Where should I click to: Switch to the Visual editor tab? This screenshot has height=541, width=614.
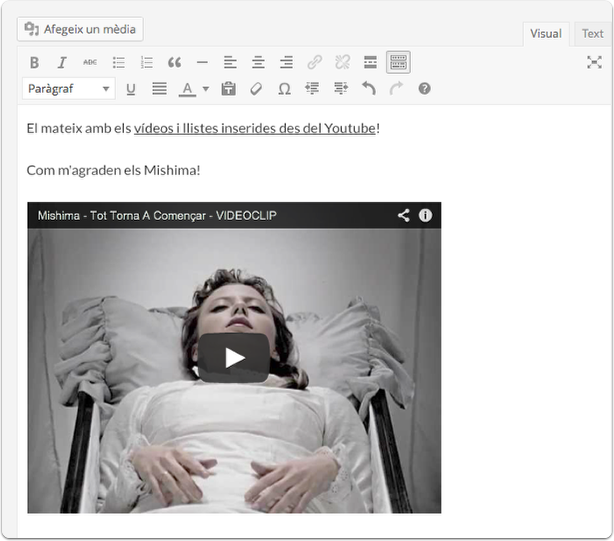(546, 34)
